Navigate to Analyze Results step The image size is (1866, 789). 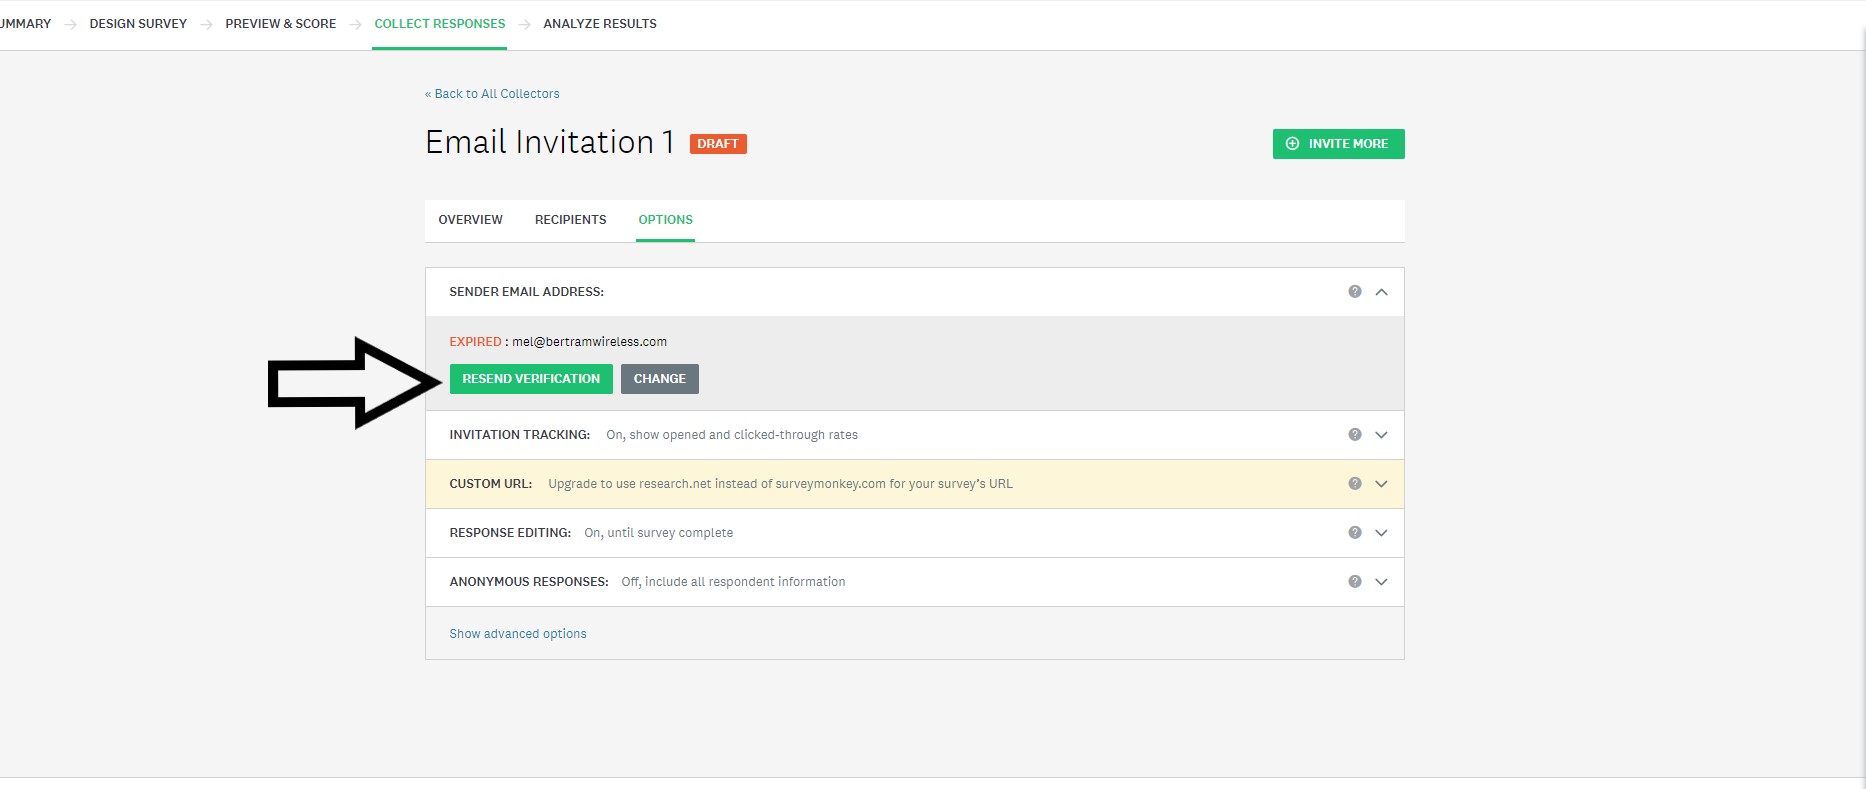(x=599, y=24)
